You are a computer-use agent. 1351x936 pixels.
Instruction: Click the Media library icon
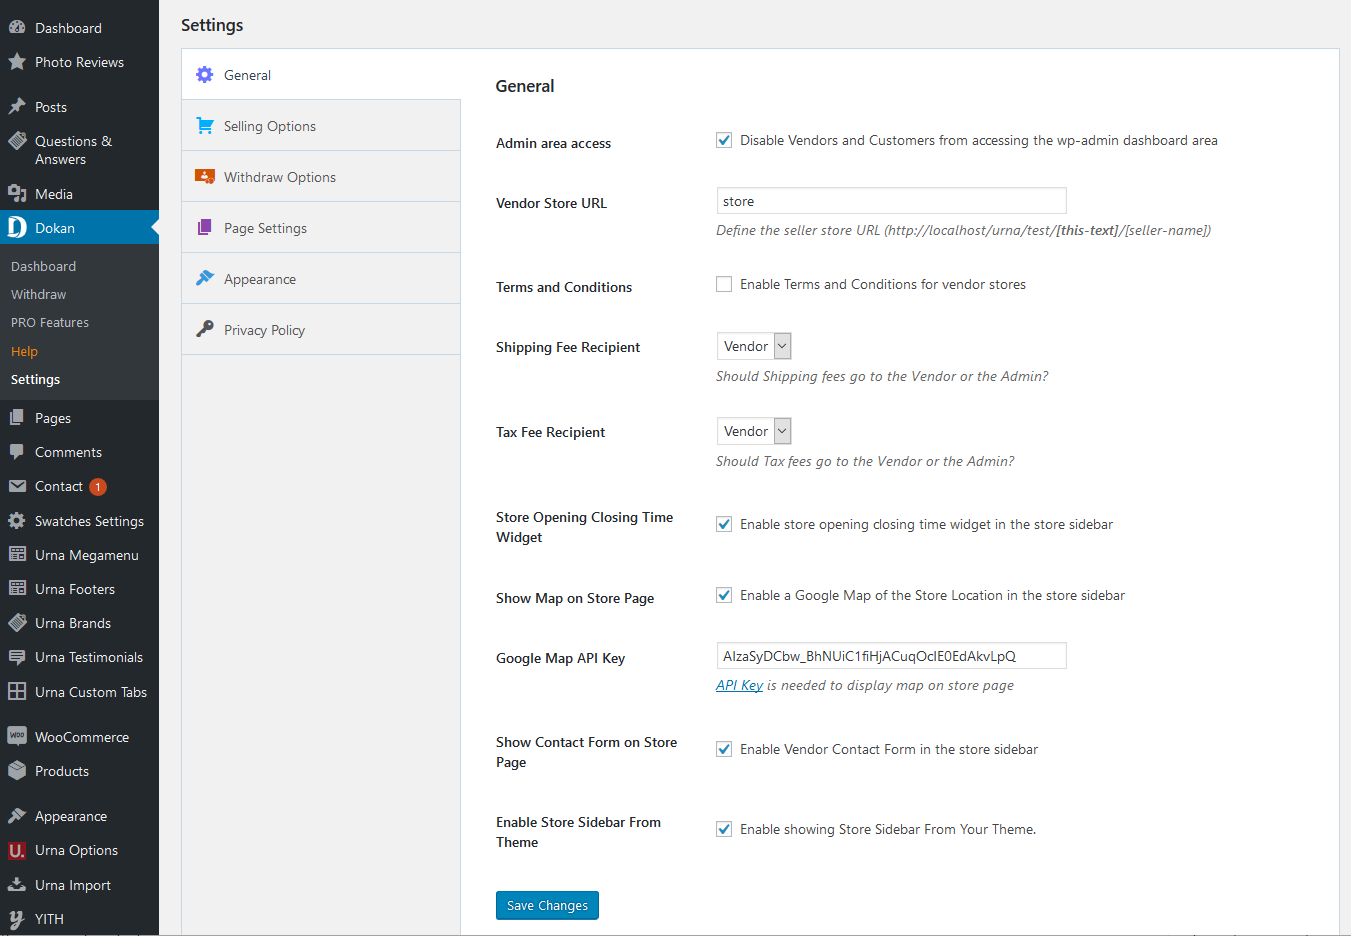(17, 194)
